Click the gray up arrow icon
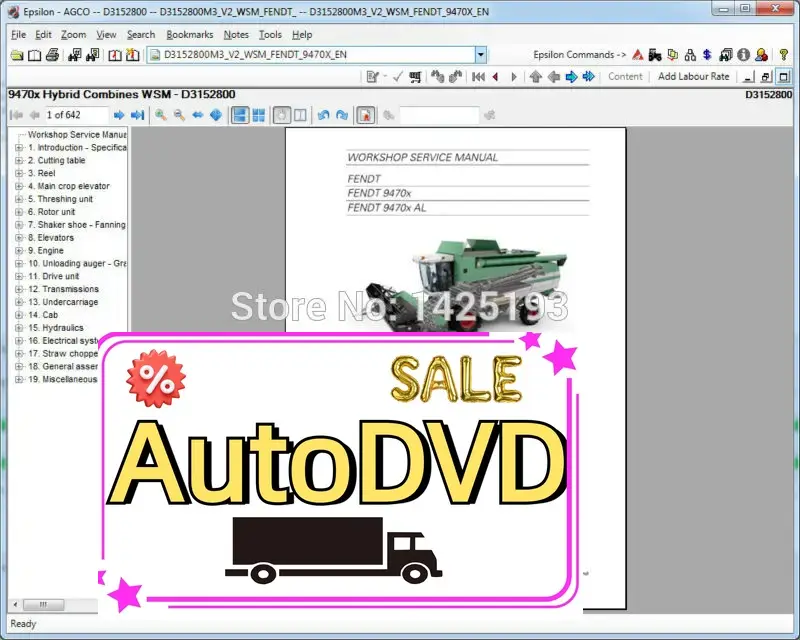Screen dimensions: 800x640 536,77
